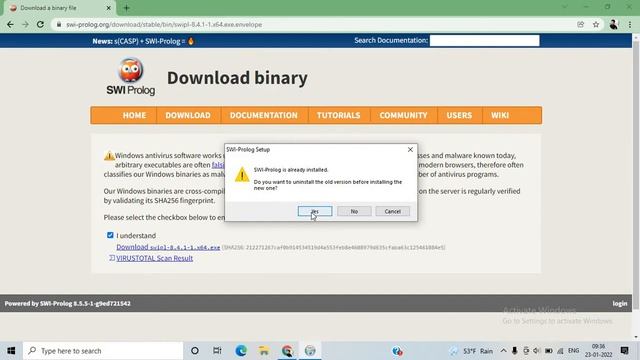Viewport: 640px width, 360px height.
Task: Open the clock and date flyout
Action: (598, 351)
